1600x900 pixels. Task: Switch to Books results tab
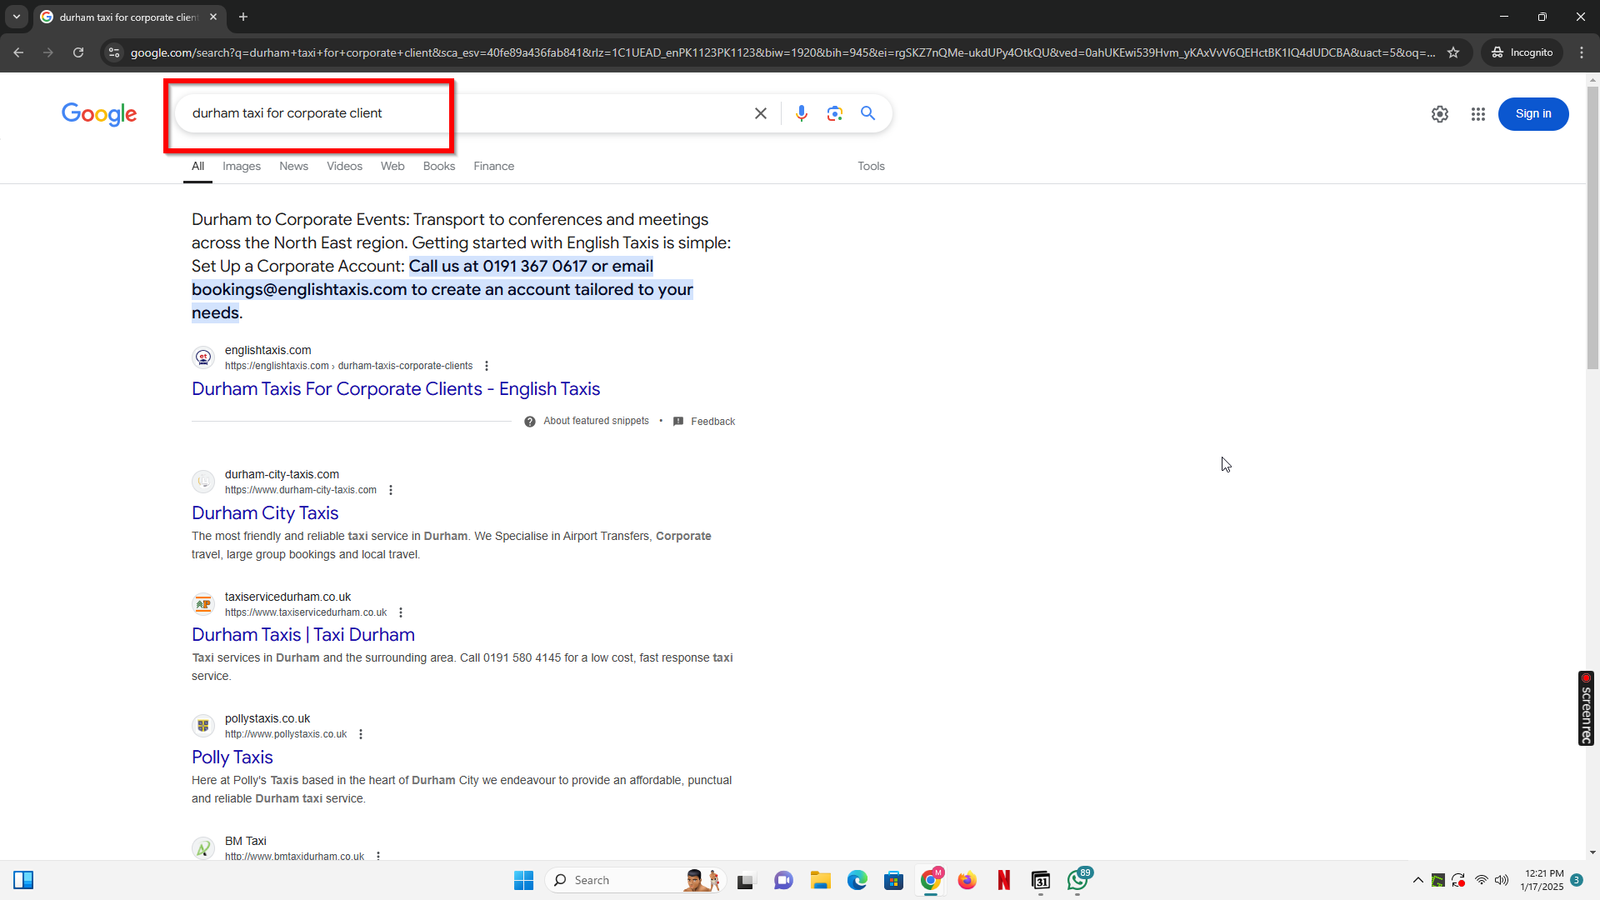438,166
